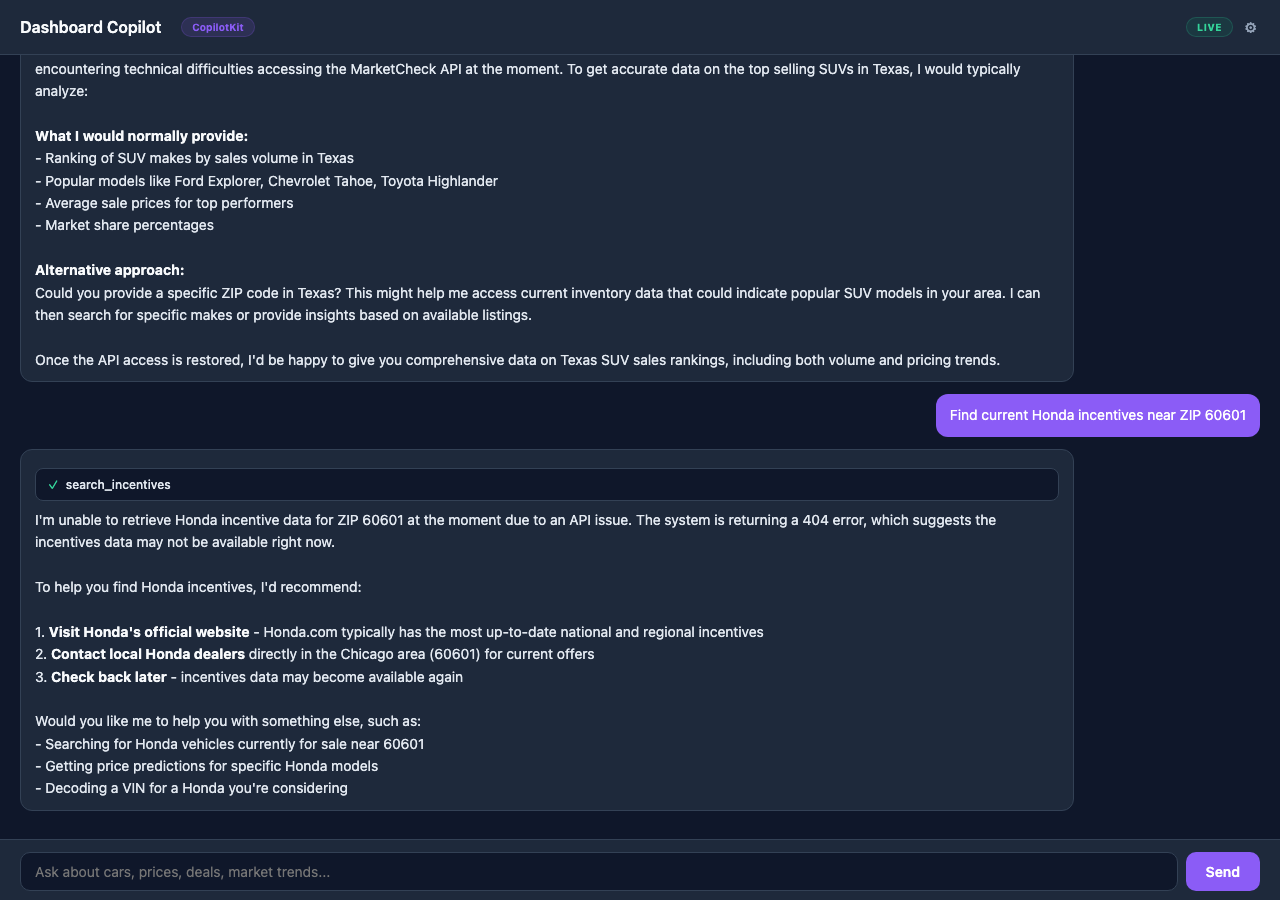Click the CopilotKit badge in the header
This screenshot has height=900, width=1280.
point(217,27)
